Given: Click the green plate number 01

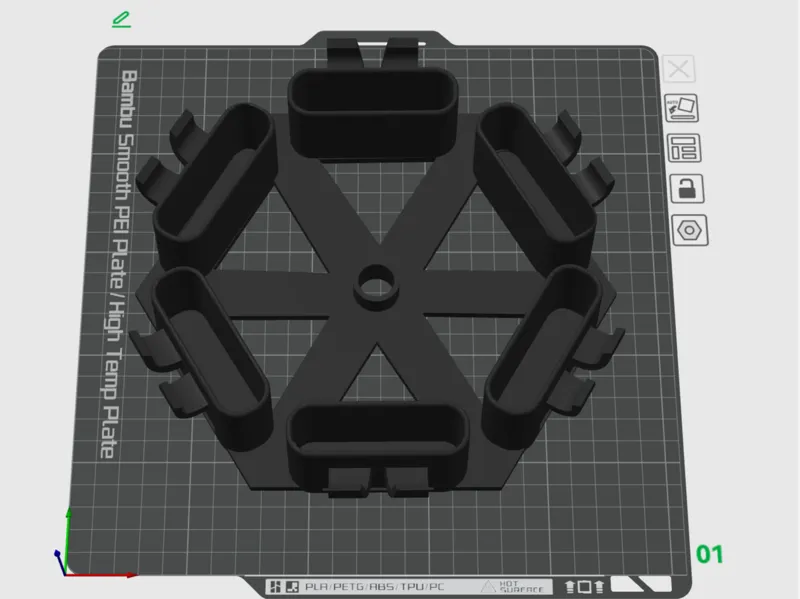Looking at the screenshot, I should (710, 555).
